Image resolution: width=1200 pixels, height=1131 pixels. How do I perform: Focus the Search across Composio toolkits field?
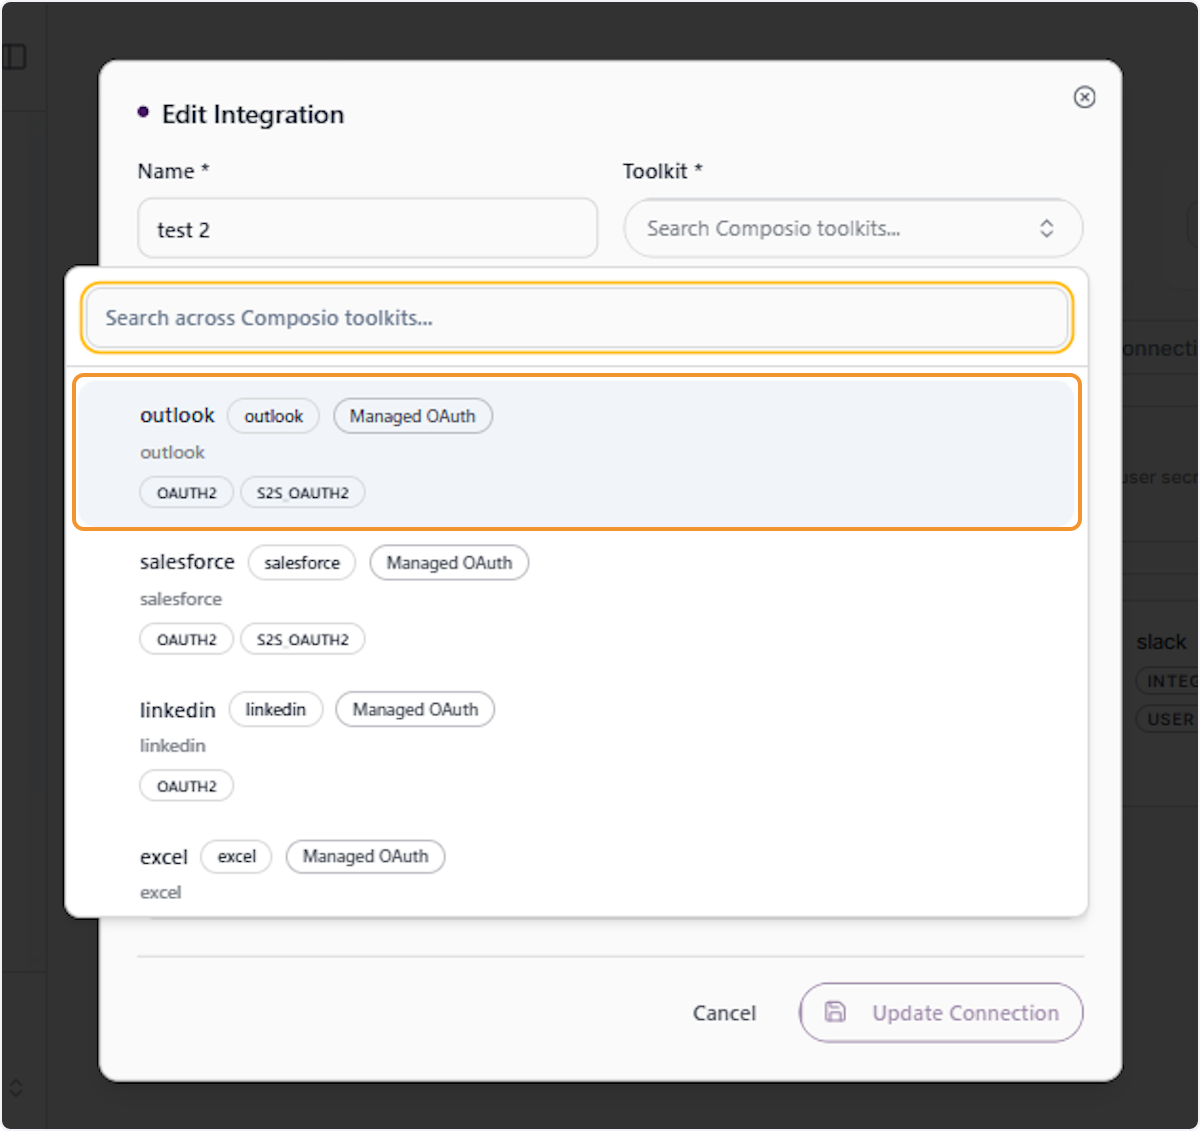[x=577, y=318]
